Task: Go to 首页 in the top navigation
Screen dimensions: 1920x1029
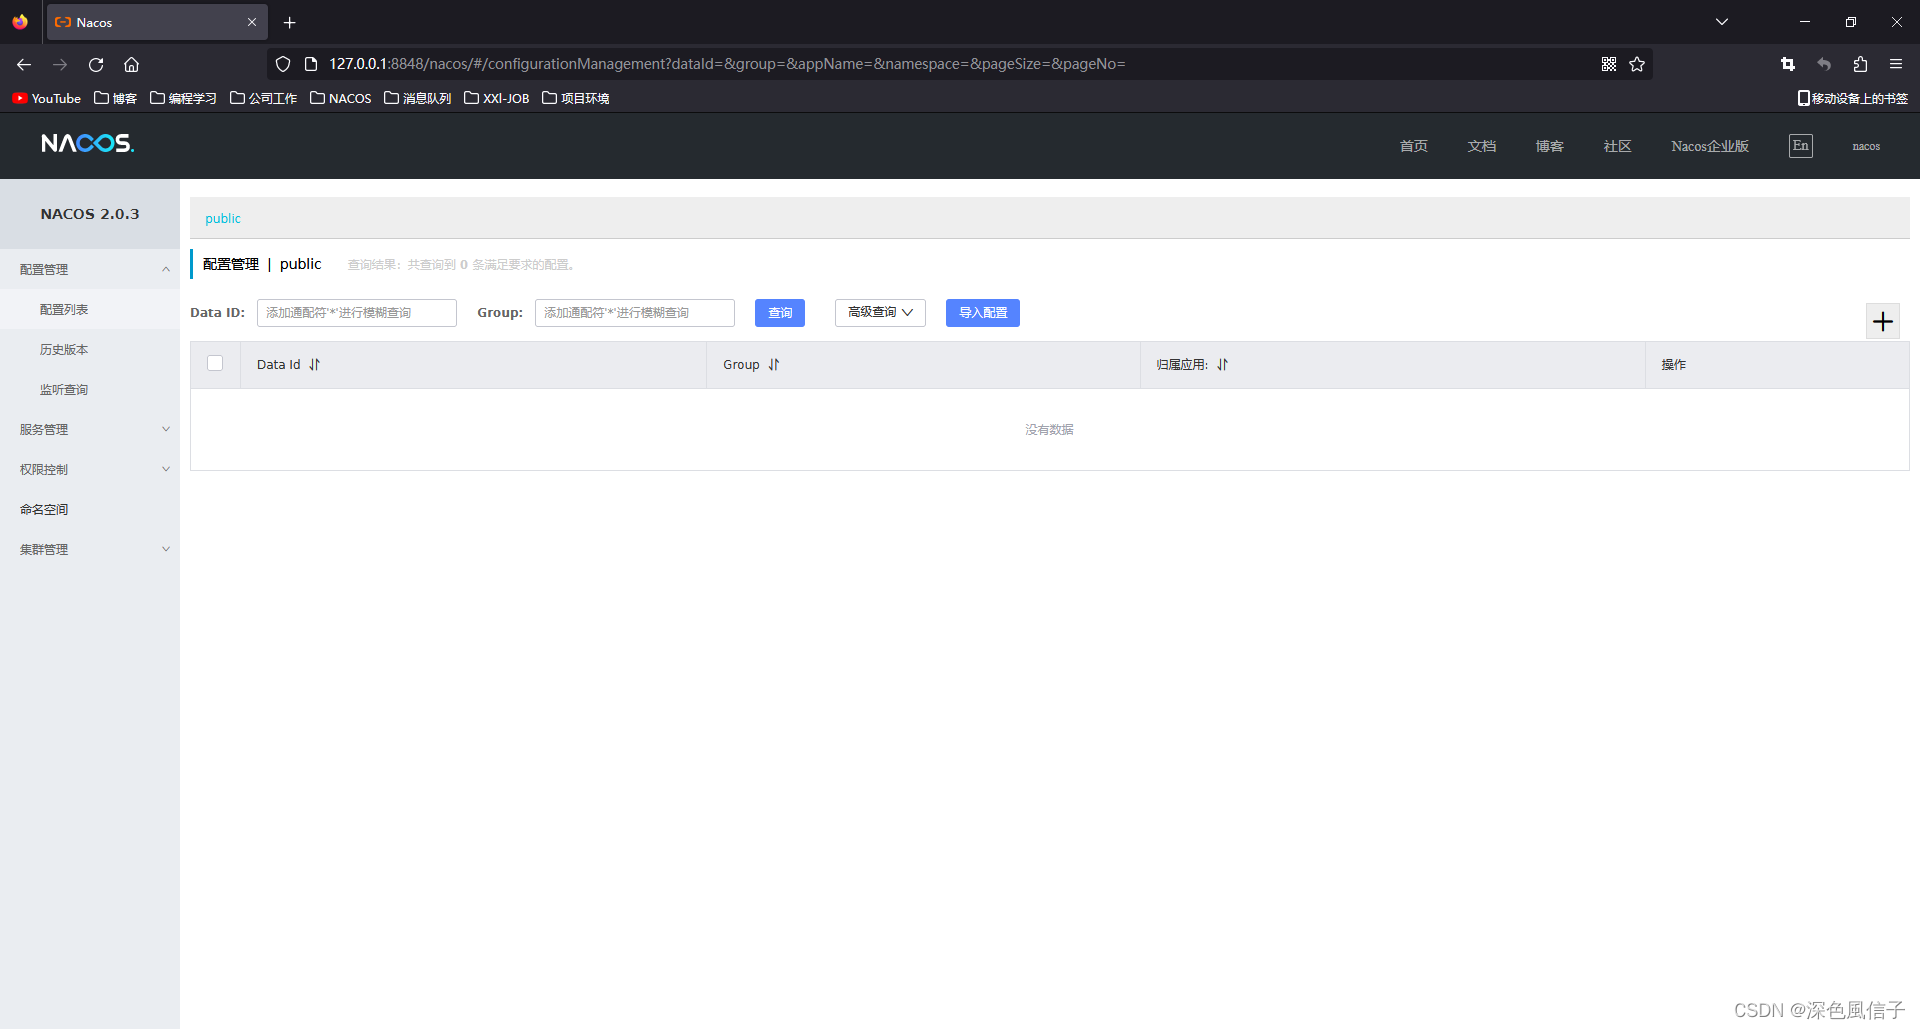Action: pyautogui.click(x=1414, y=146)
